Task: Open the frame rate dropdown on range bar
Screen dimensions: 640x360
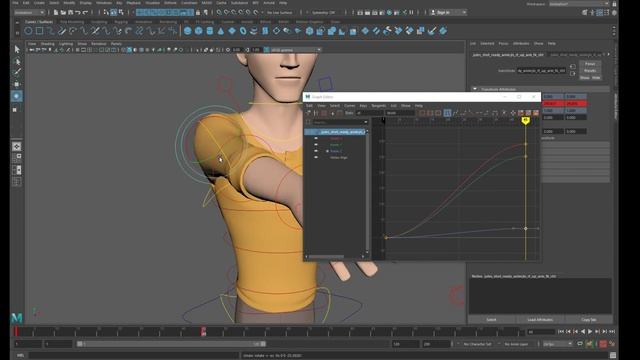Action: coord(558,344)
